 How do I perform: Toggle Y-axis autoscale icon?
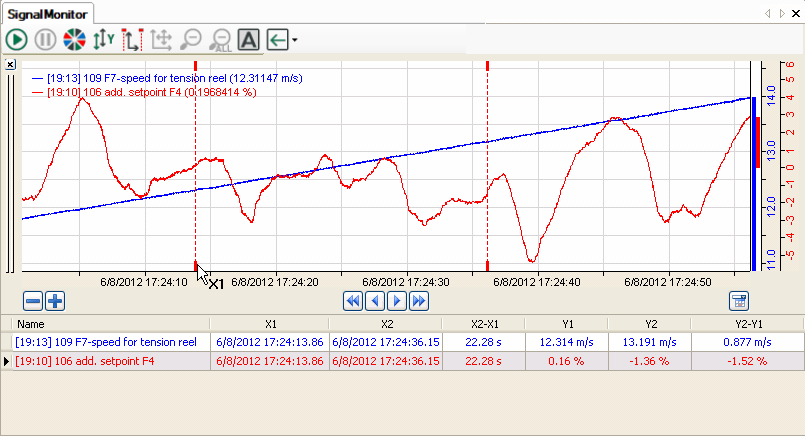coord(103,40)
